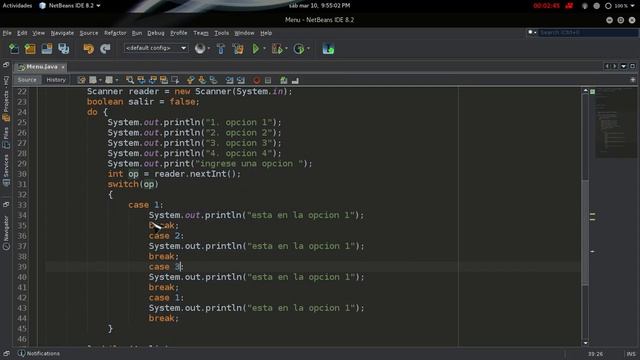Expand the Profile Project dropdown arrow

pyautogui.click(x=308, y=49)
